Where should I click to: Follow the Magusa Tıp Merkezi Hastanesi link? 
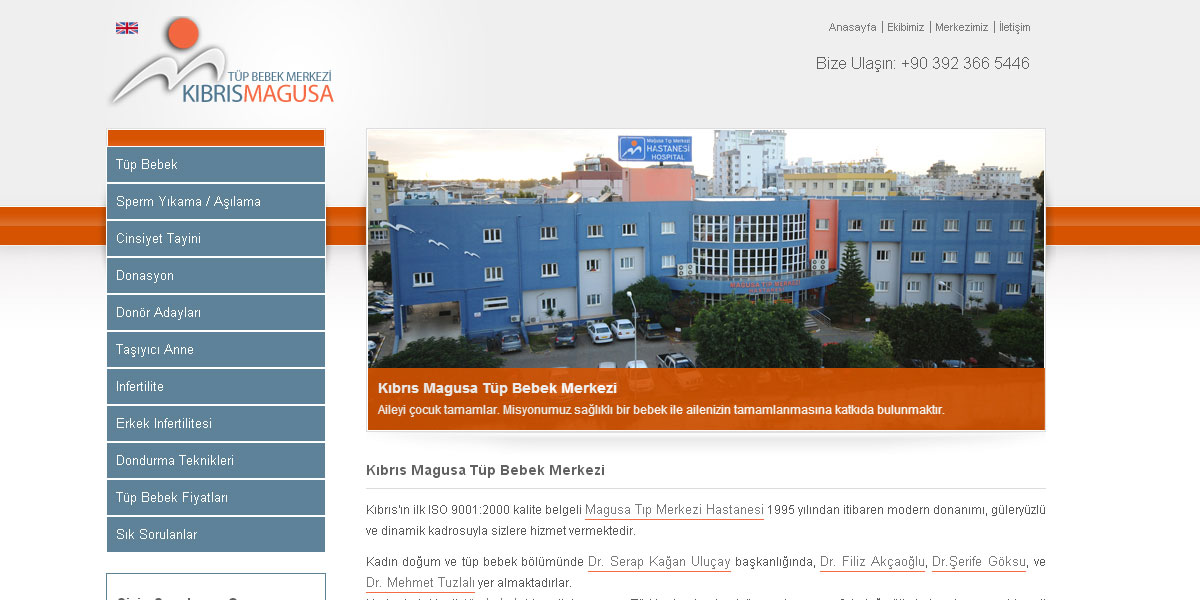[674, 510]
